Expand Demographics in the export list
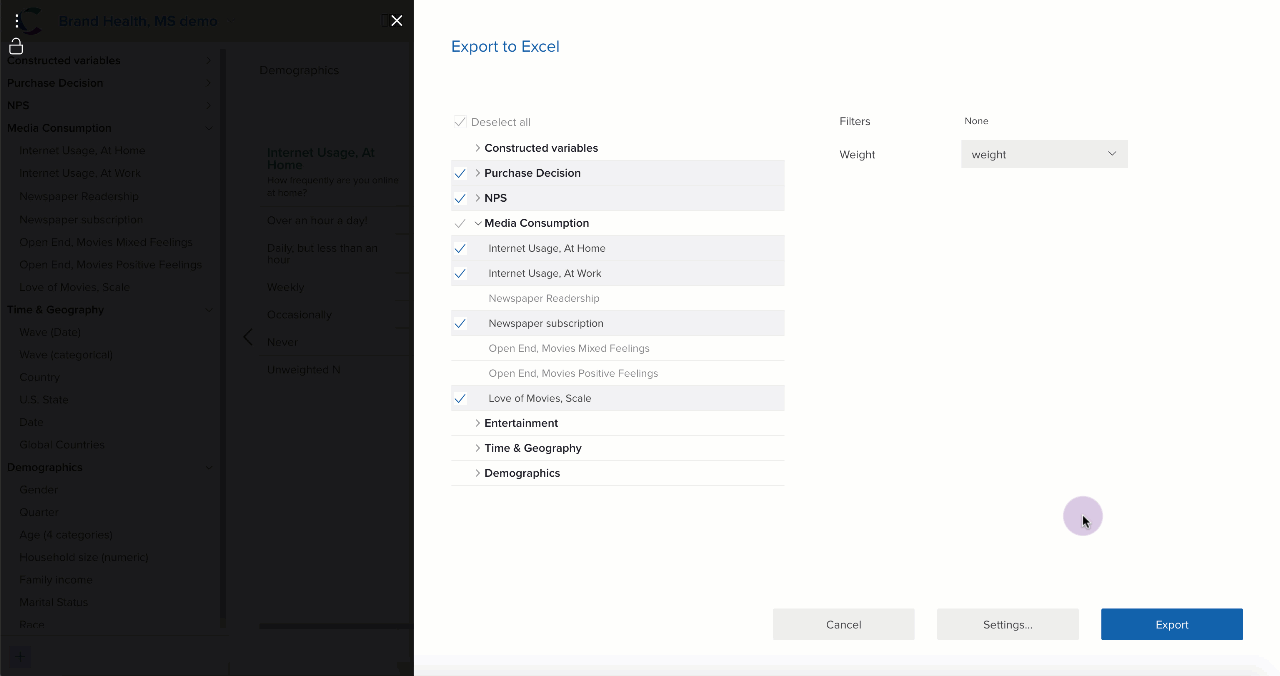This screenshot has width=1280, height=676. pyautogui.click(x=478, y=473)
